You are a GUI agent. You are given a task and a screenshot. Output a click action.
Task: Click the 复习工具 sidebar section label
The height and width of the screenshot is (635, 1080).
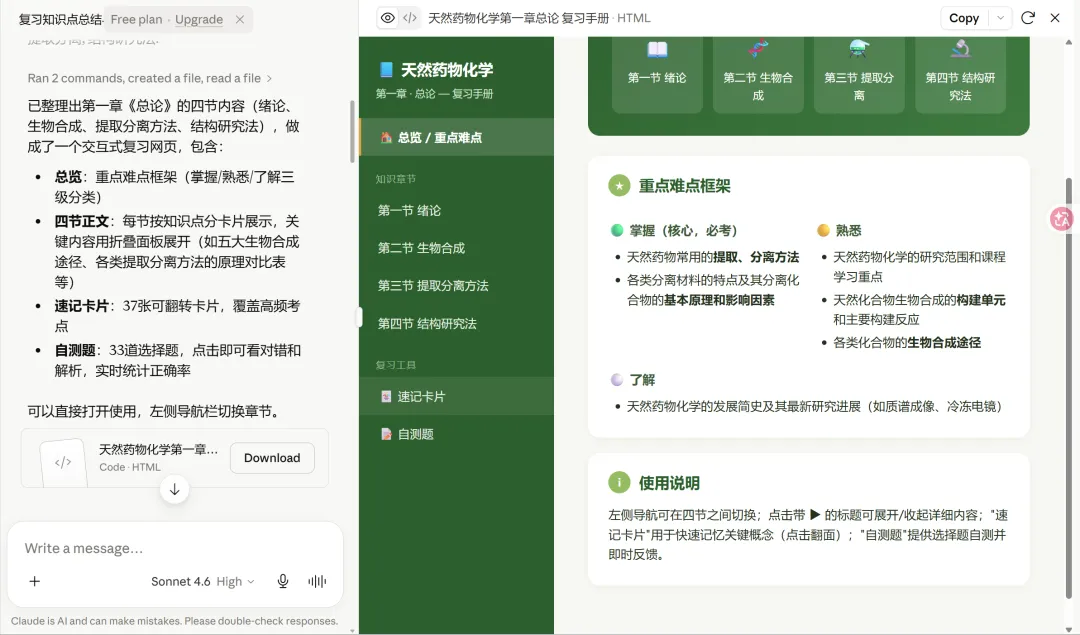[x=395, y=365]
